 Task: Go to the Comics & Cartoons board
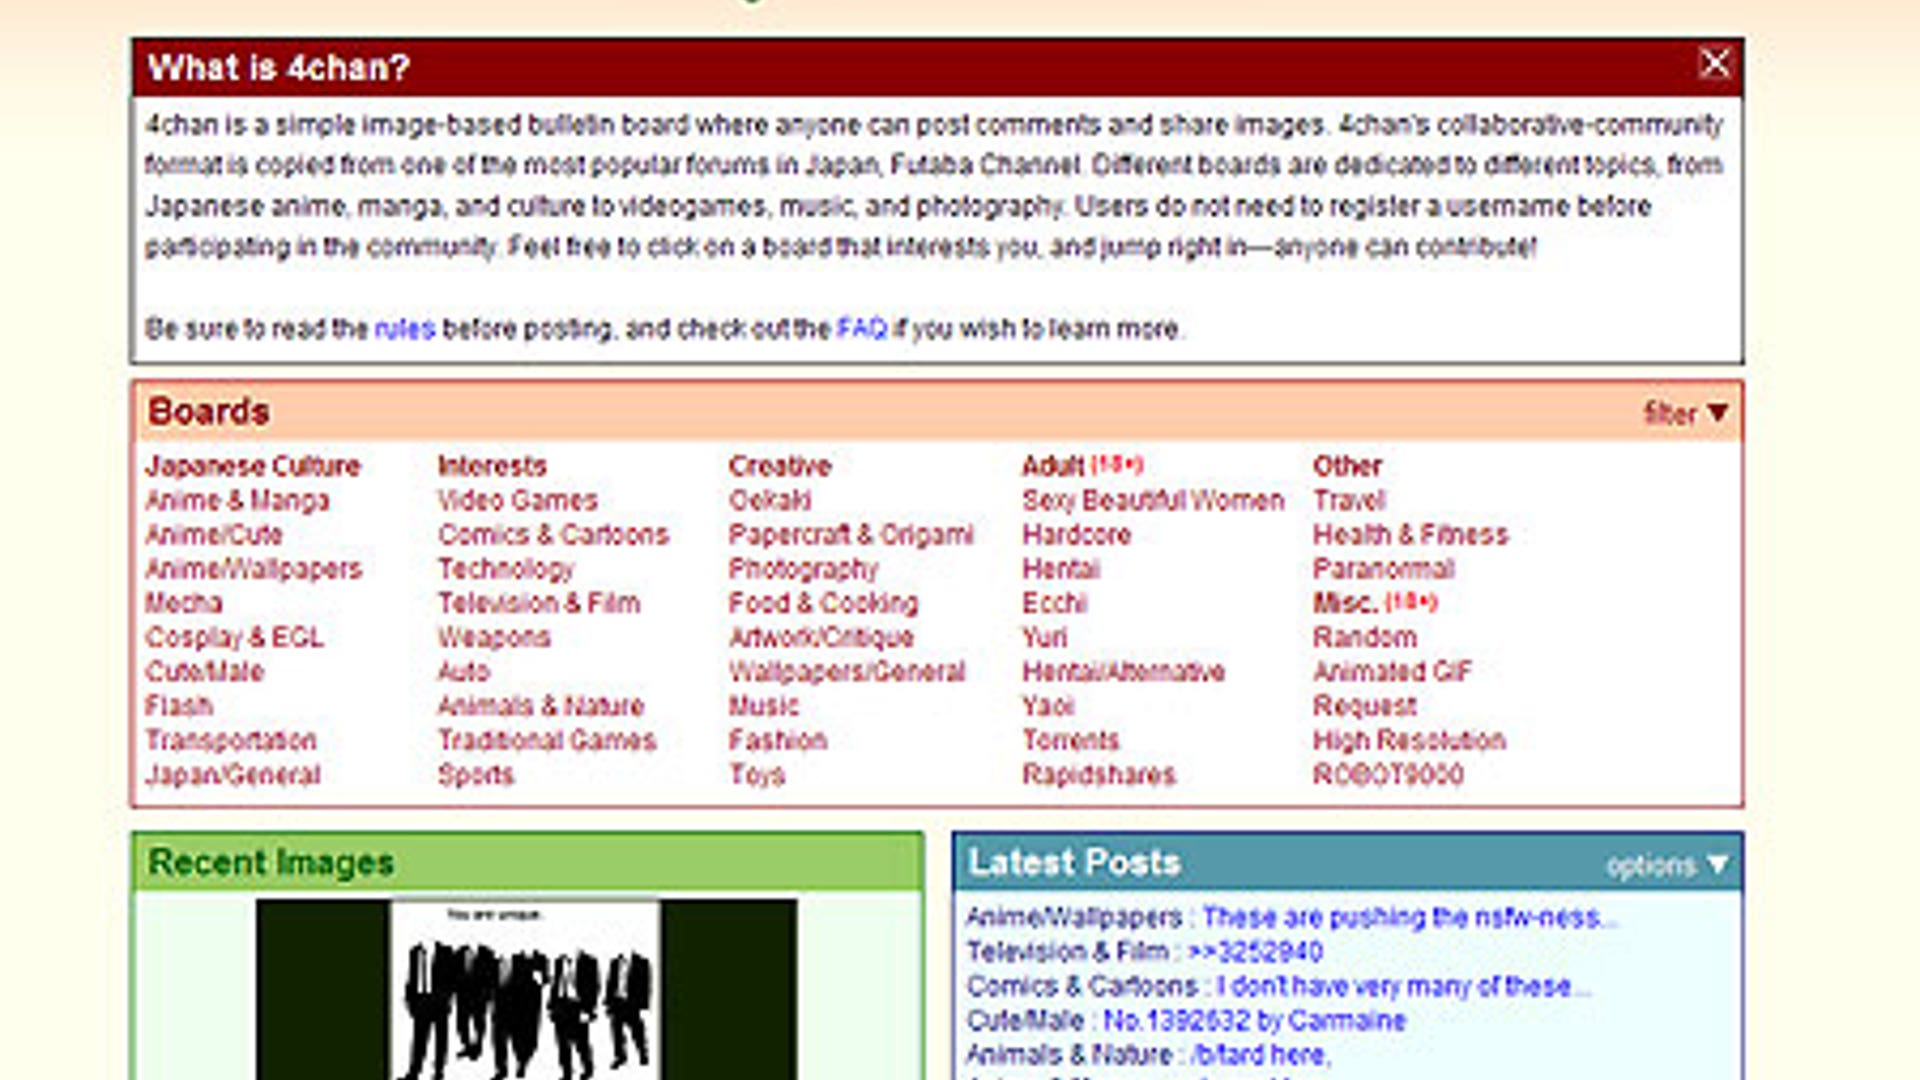[553, 535]
